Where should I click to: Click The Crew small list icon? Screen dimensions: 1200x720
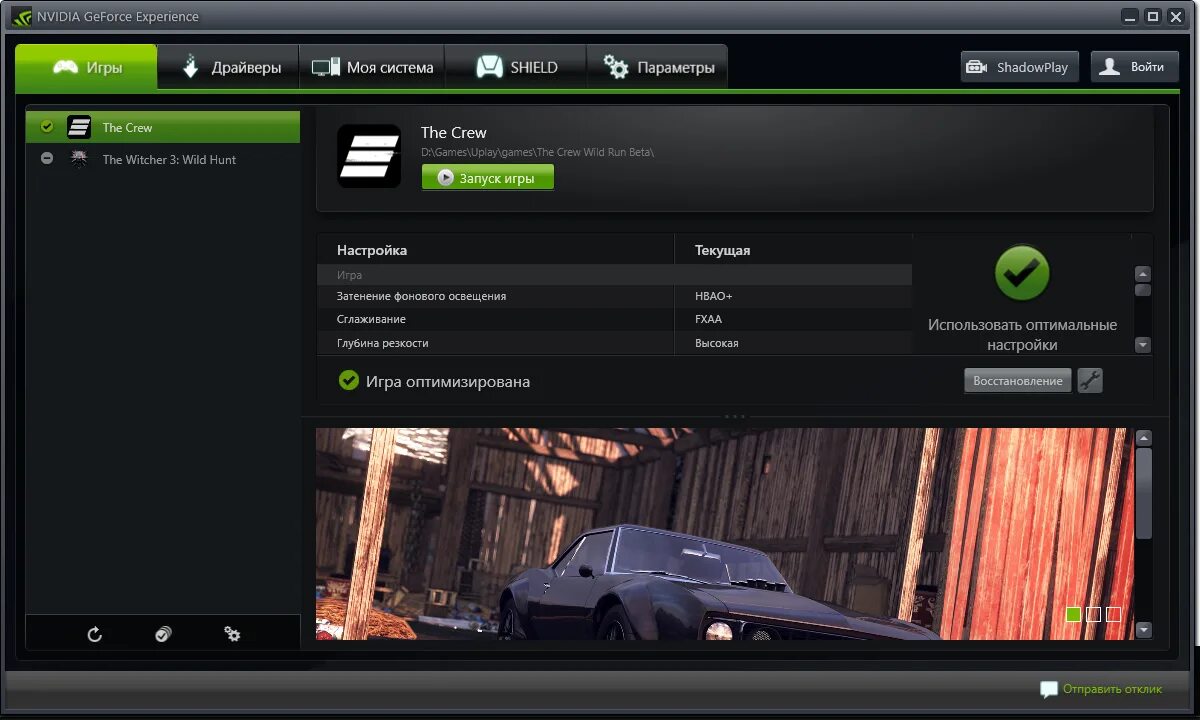[79, 127]
